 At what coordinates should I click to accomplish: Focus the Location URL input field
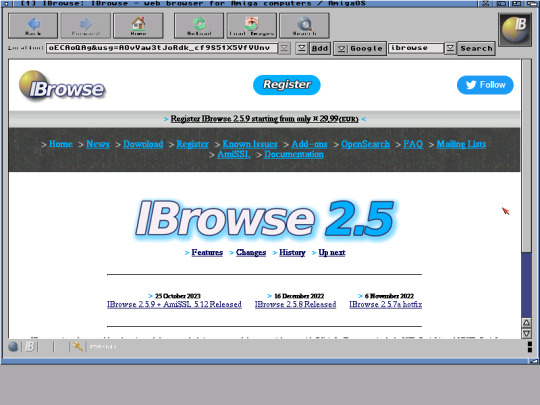click(x=162, y=48)
